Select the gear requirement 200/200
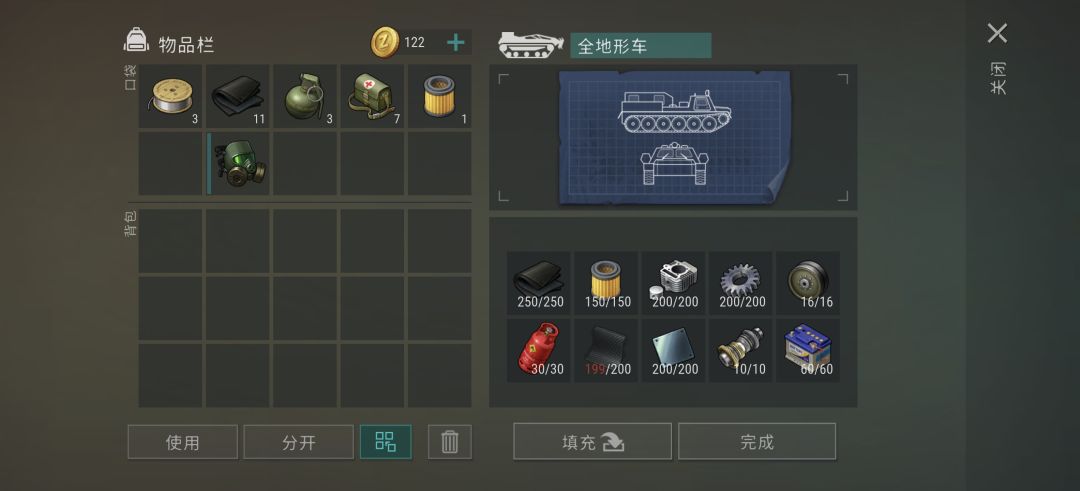Image resolution: width=1080 pixels, height=491 pixels. point(740,283)
